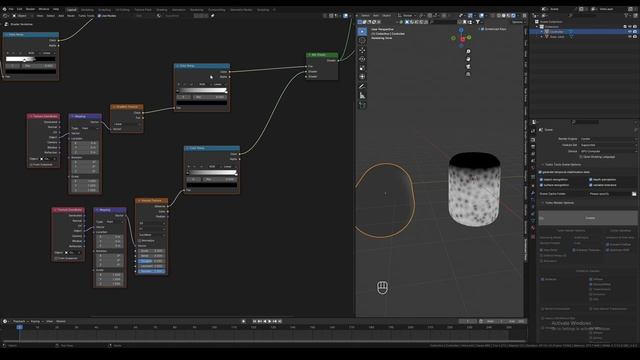Image resolution: width=640 pixels, height=360 pixels.
Task: Select the Add Cube tool
Action: (x=362, y=105)
